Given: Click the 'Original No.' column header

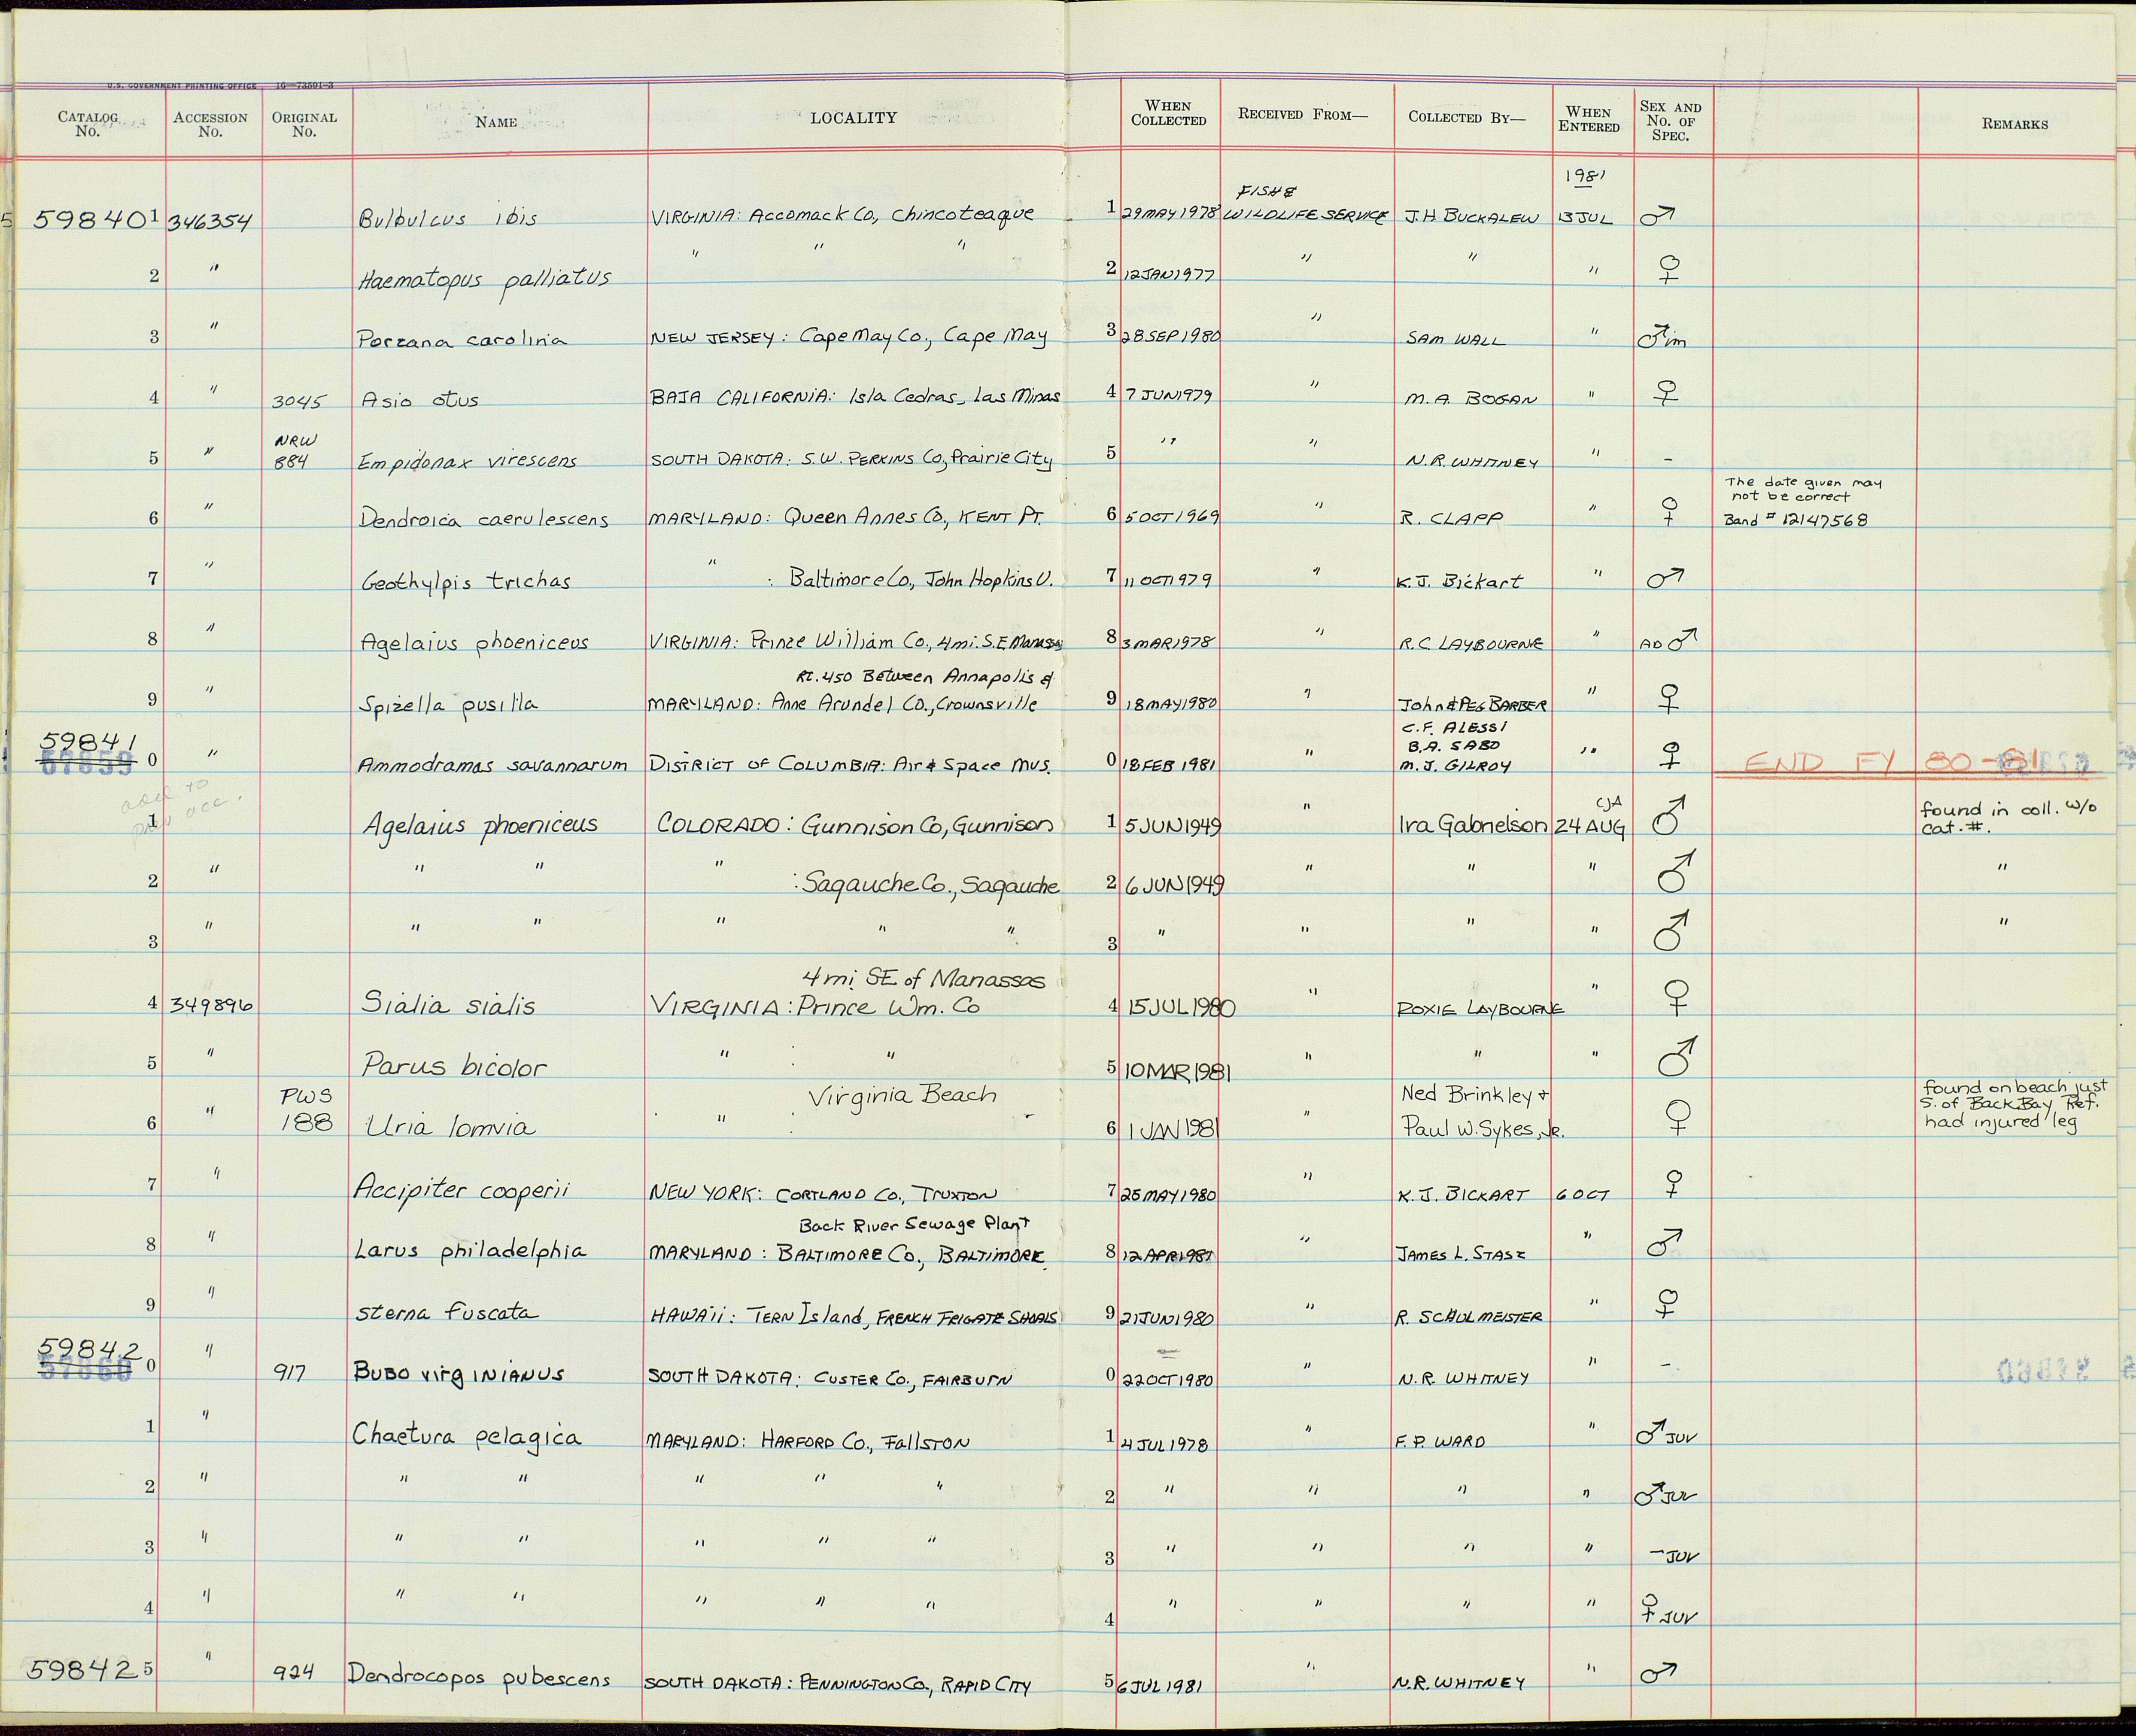Looking at the screenshot, I should 304,124.
